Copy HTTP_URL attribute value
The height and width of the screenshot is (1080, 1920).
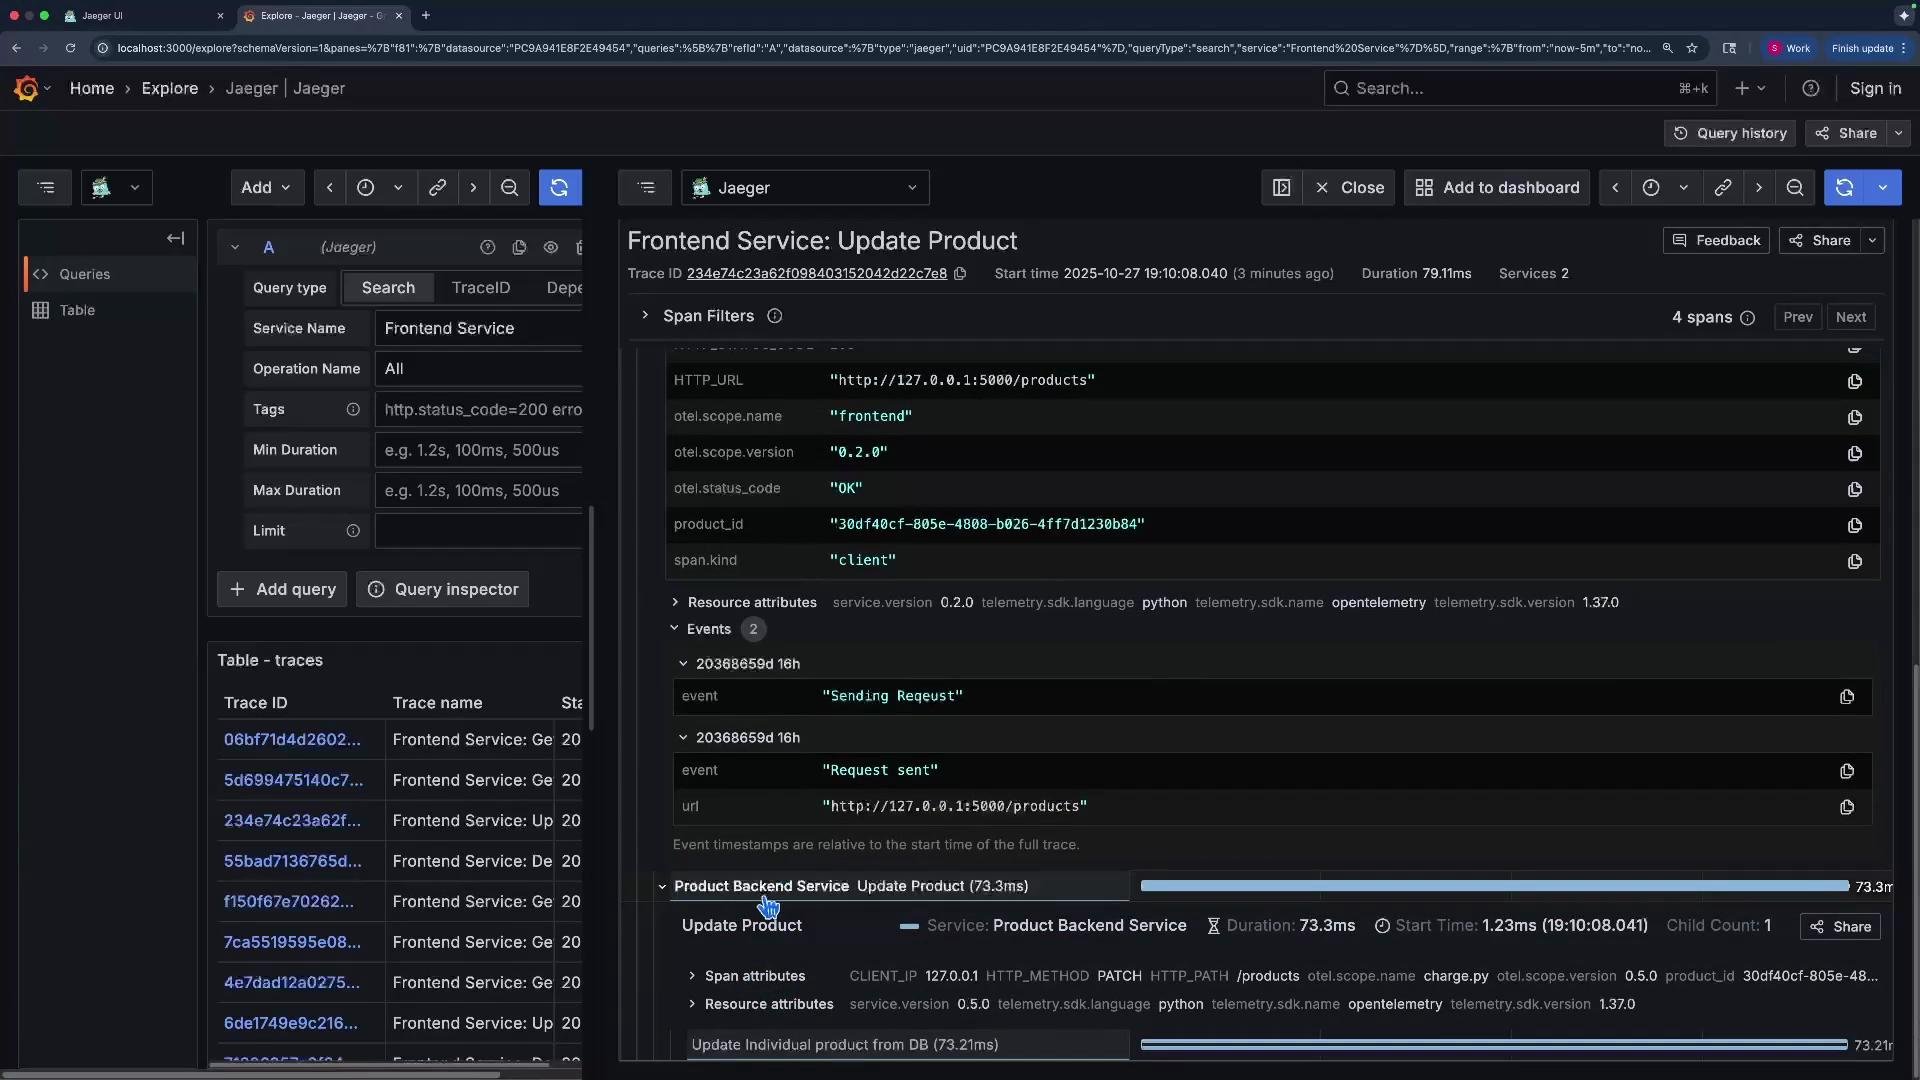point(1854,381)
